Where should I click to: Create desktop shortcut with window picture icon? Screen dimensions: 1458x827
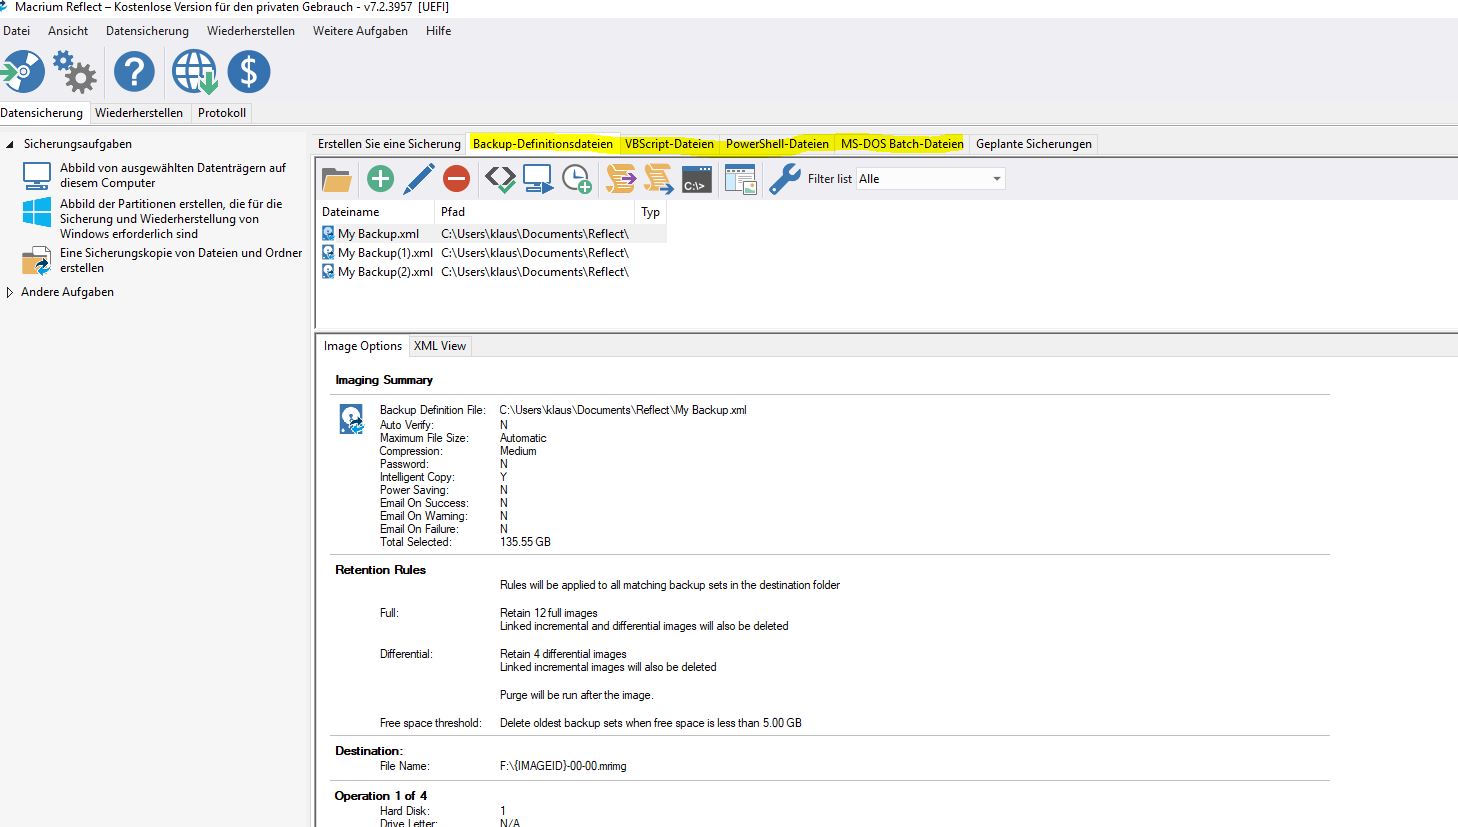[740, 179]
